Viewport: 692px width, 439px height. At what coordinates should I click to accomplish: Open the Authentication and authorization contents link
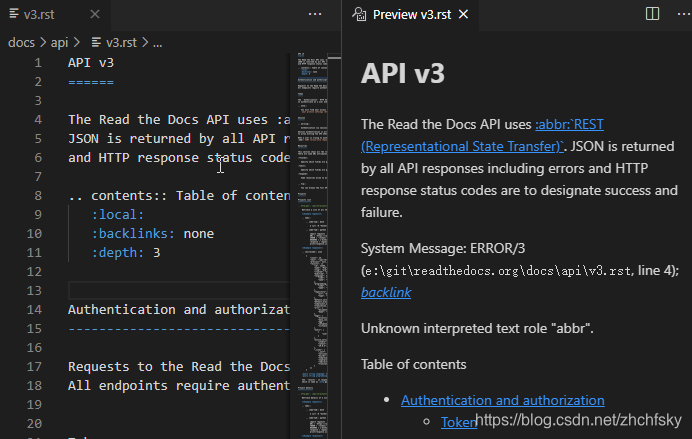point(503,400)
